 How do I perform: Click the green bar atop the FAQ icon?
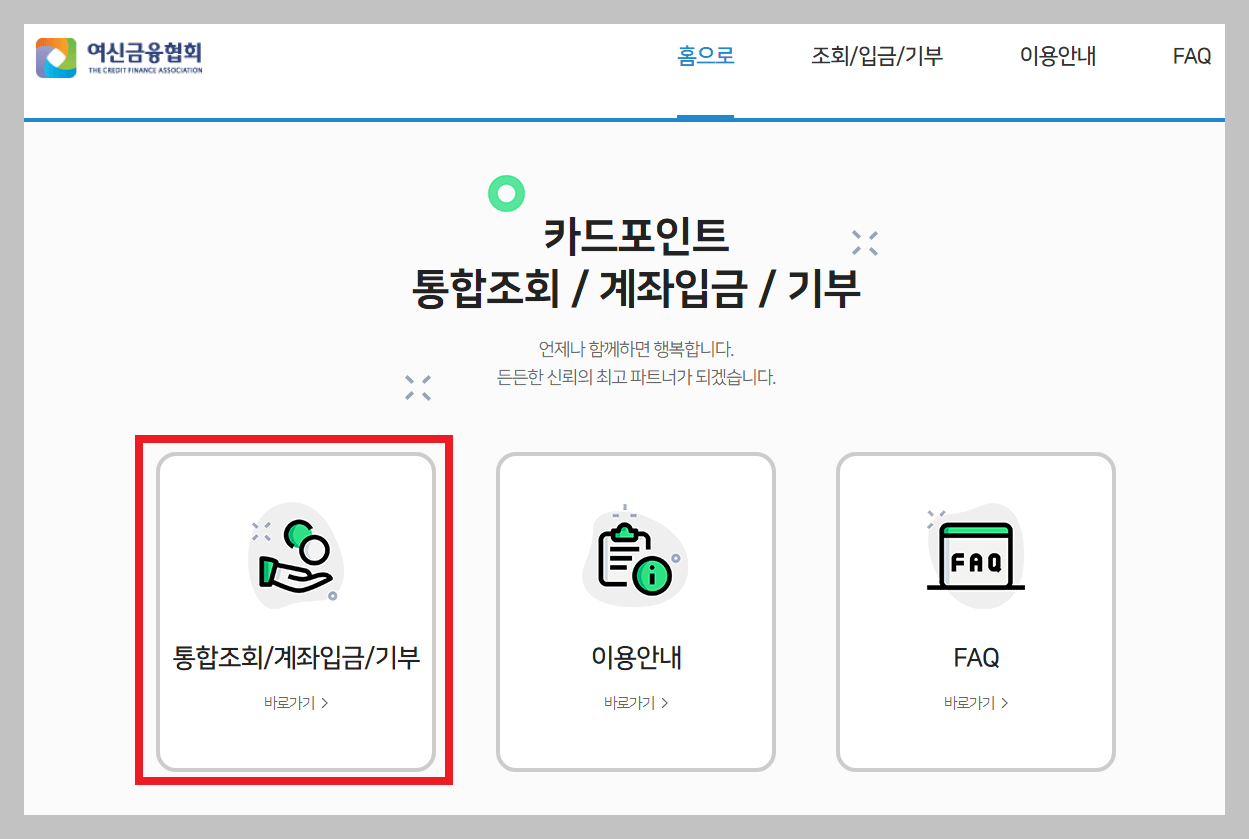click(975, 529)
